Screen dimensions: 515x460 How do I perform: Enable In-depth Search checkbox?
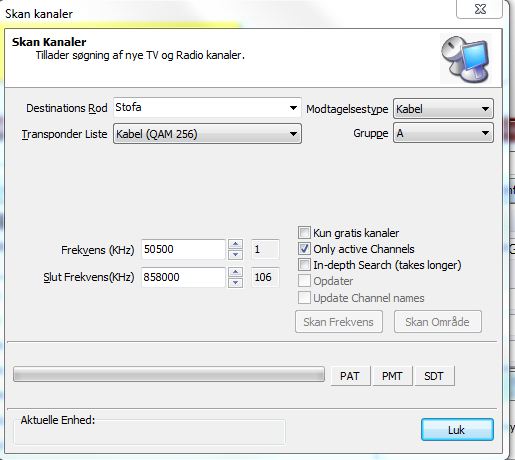point(304,265)
